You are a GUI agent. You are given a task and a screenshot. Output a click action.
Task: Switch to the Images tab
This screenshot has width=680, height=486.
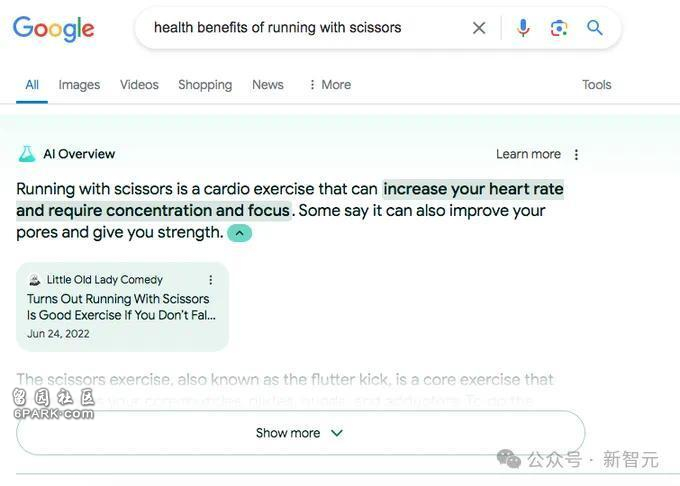pos(79,85)
